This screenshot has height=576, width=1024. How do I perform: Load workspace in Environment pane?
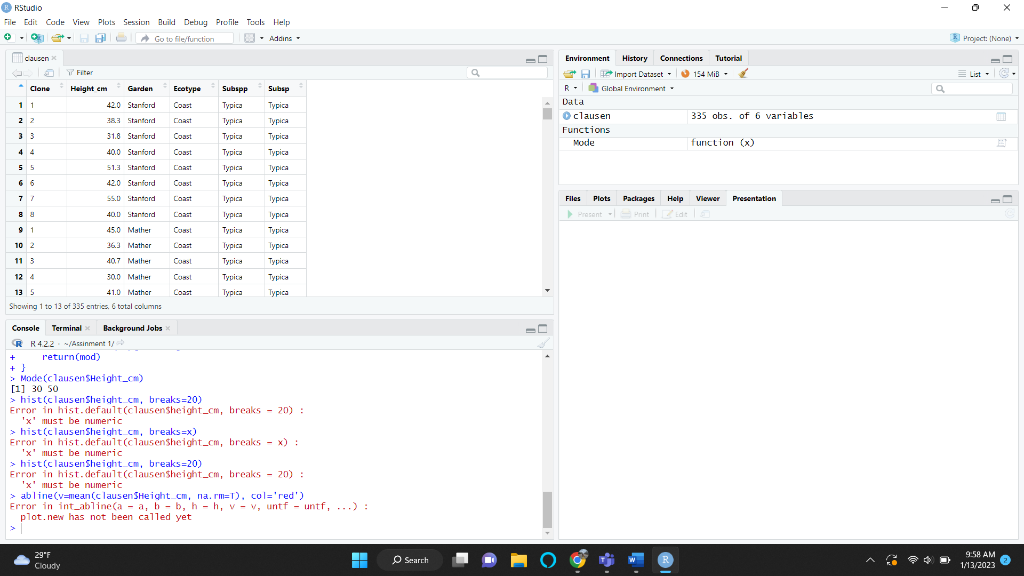(x=570, y=74)
